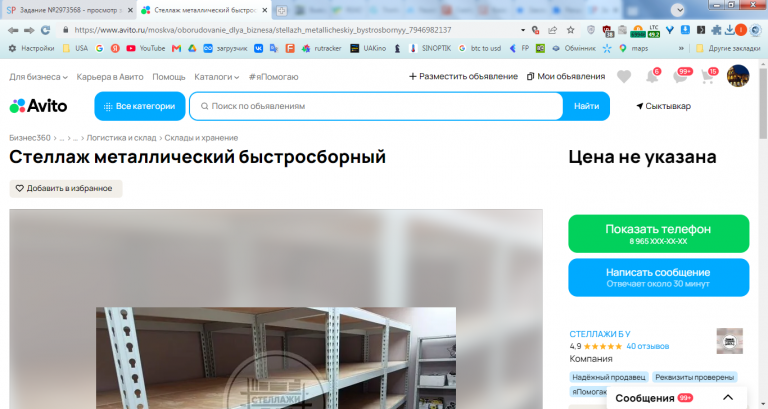The height and width of the screenshot is (409, 768).
Task: Open Логистика и склад breadcrumb
Action: (121, 138)
